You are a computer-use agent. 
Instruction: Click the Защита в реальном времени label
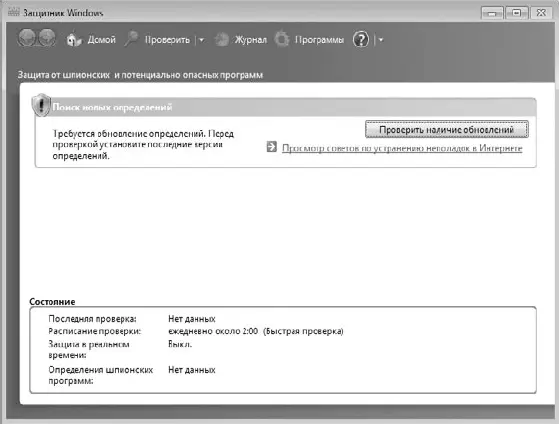(x=89, y=349)
